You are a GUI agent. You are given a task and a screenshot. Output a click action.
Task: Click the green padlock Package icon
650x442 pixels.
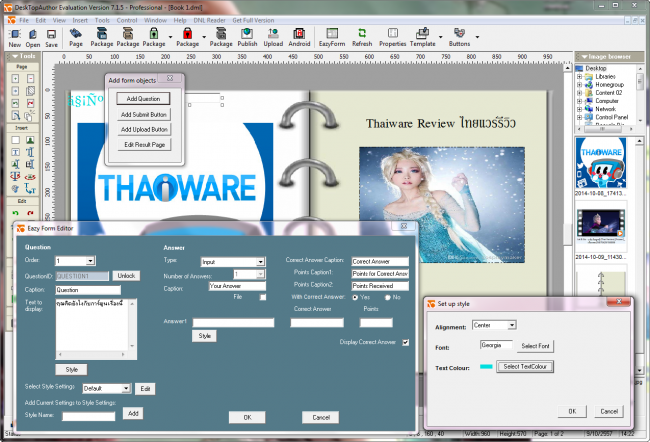coord(154,37)
